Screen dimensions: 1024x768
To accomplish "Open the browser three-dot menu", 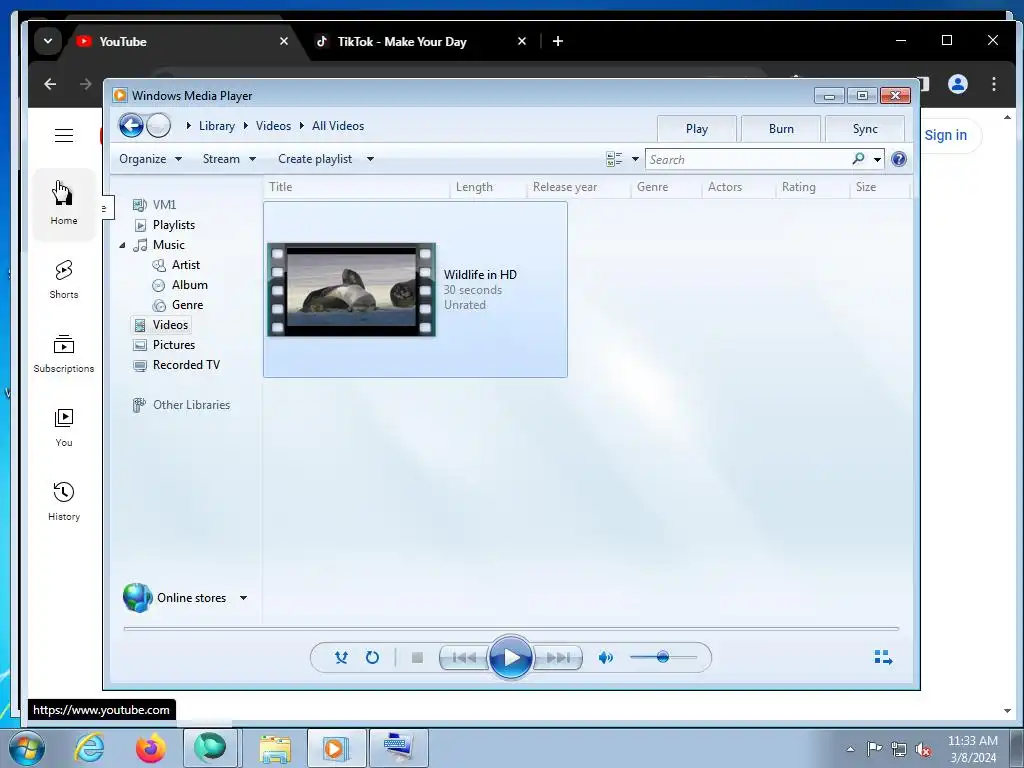I will tap(993, 84).
